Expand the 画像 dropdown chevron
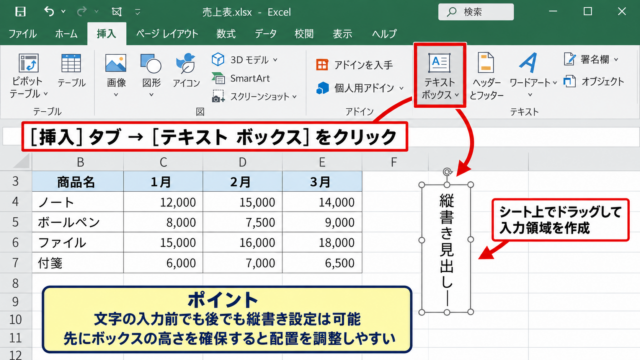640x360 pixels. (116, 95)
